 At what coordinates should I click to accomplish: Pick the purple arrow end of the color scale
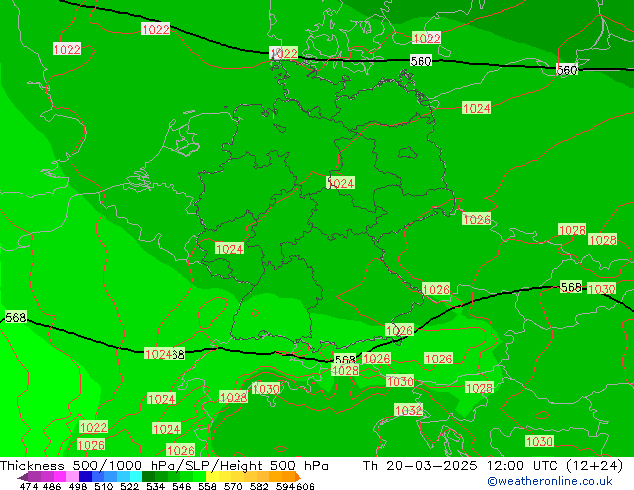(23, 477)
